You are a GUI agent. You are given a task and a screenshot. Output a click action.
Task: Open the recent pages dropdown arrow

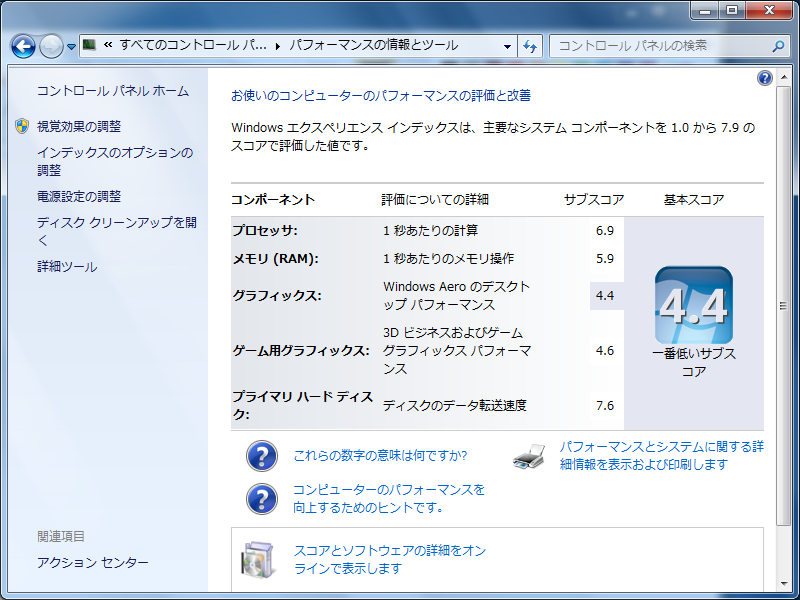coord(72,47)
